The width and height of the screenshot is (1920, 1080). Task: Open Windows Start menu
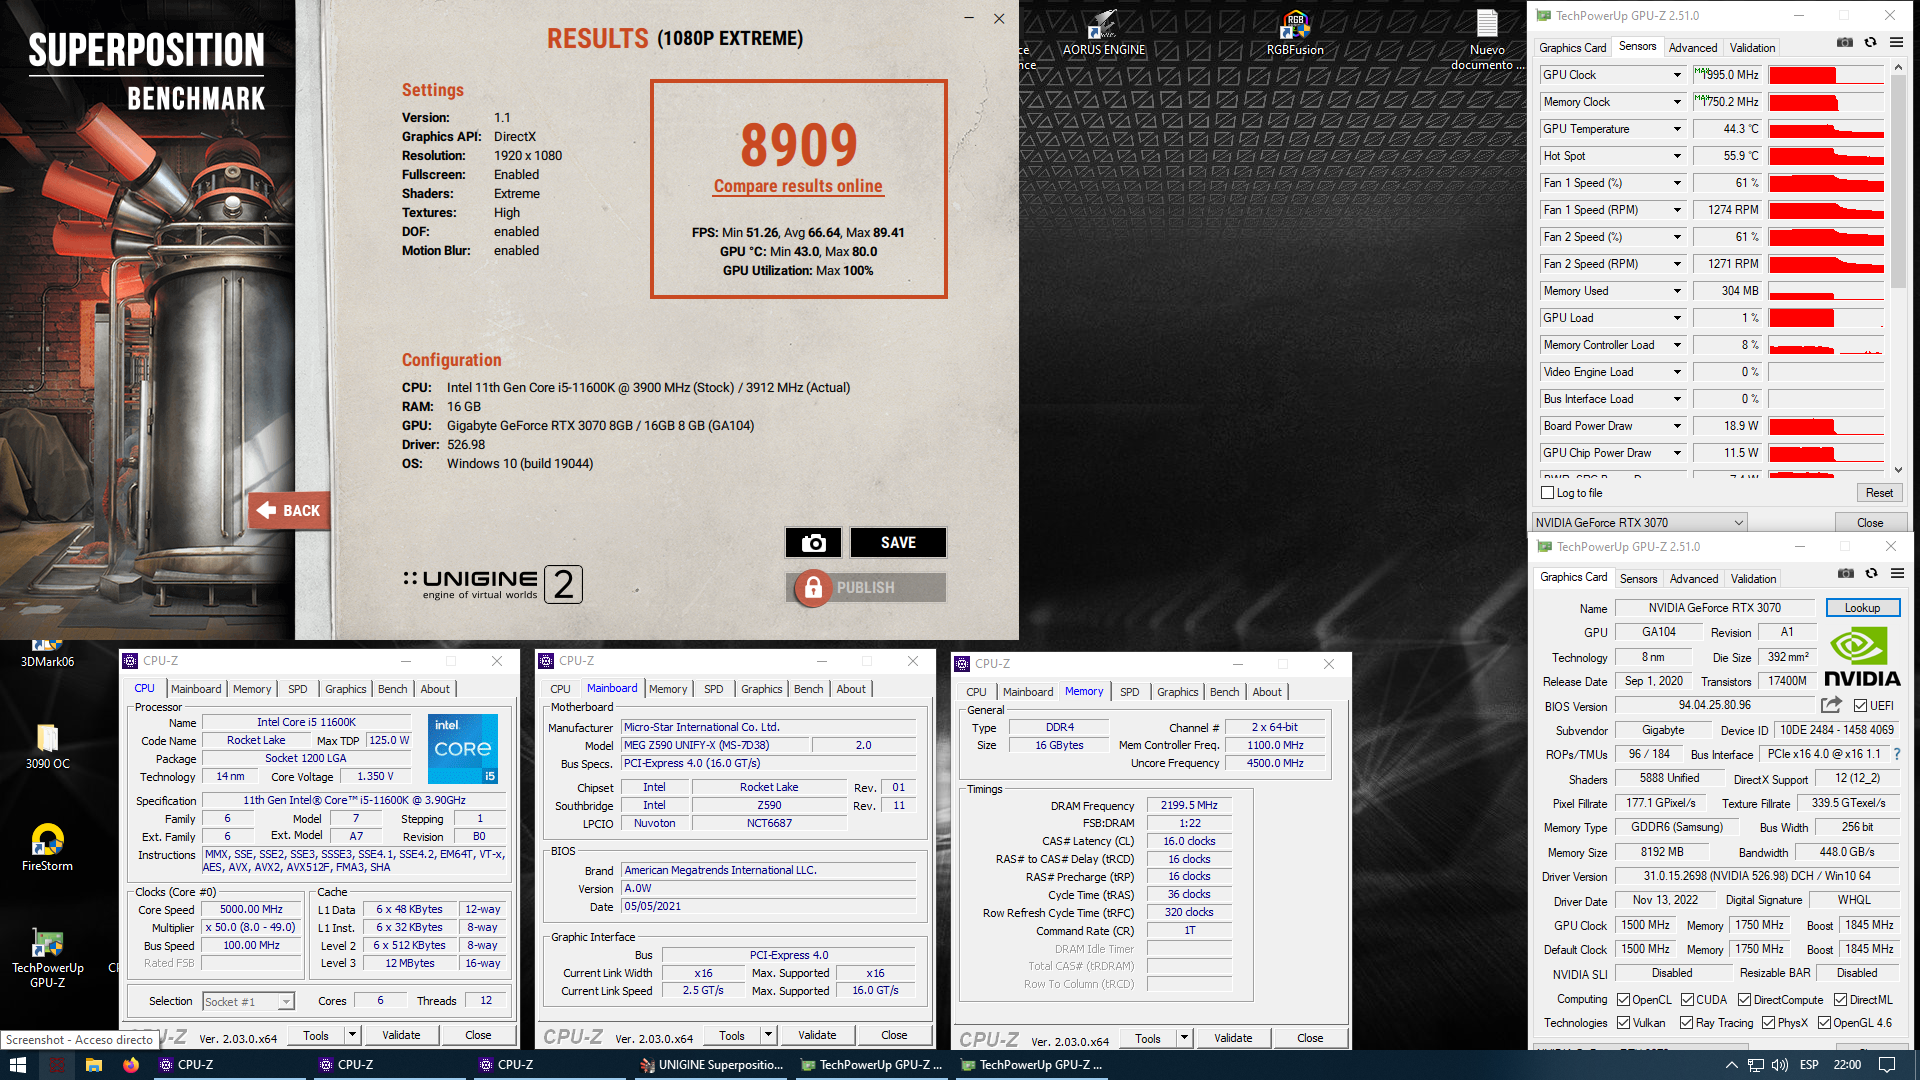18,1065
